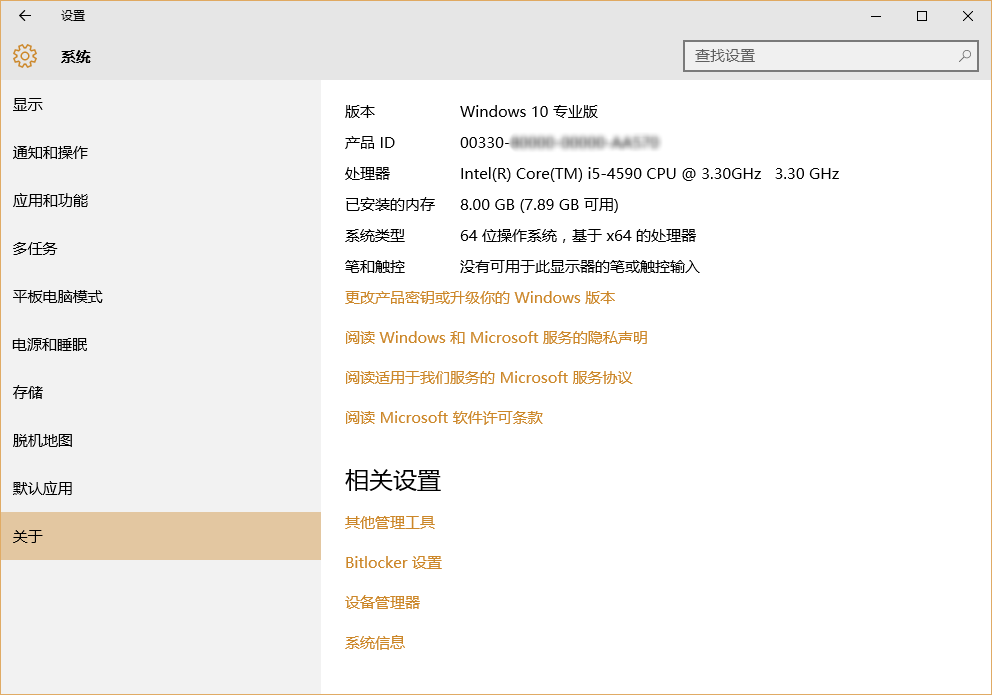Open the 多任务 settings
This screenshot has height=695, width=992.
click(x=35, y=249)
